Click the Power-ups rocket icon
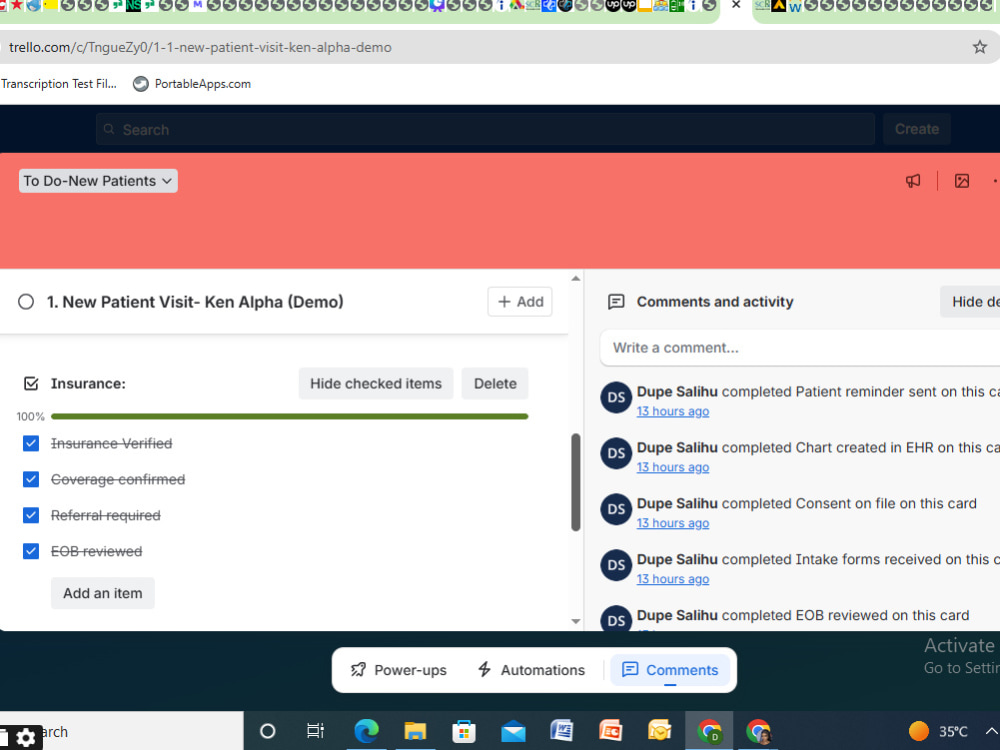Screen dimensions: 1000x750 pos(358,670)
